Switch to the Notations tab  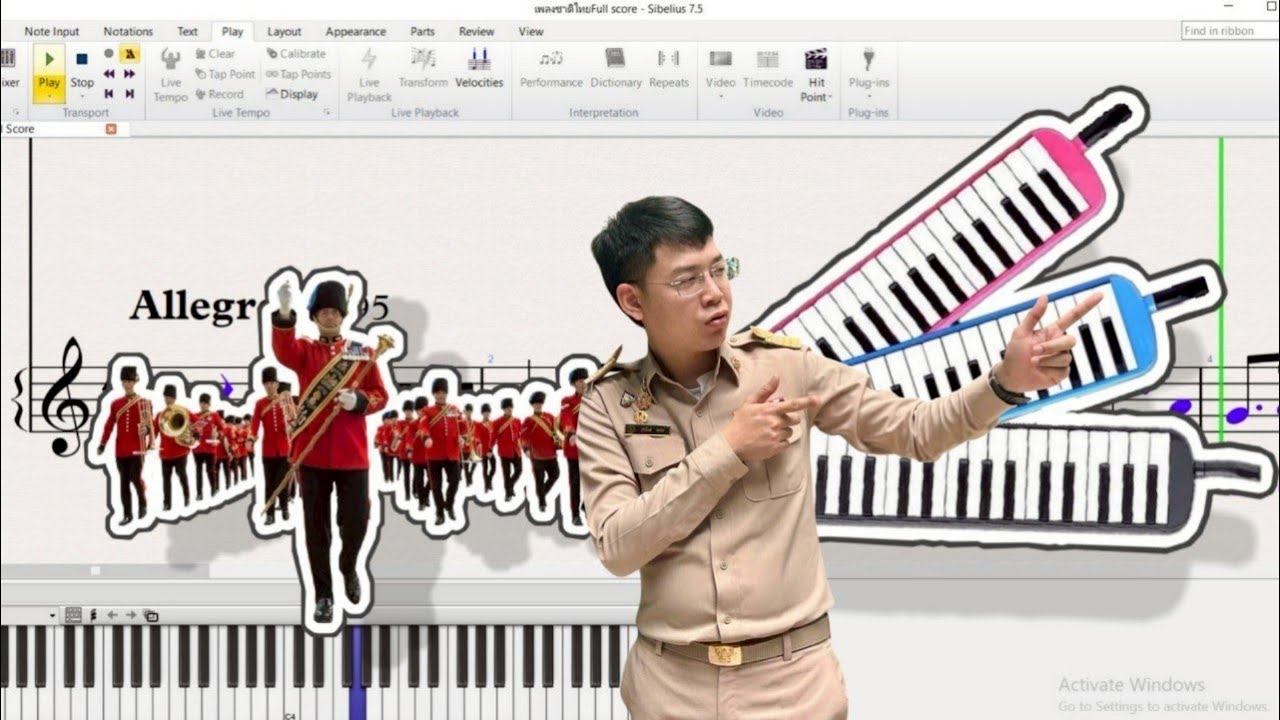[x=128, y=32]
